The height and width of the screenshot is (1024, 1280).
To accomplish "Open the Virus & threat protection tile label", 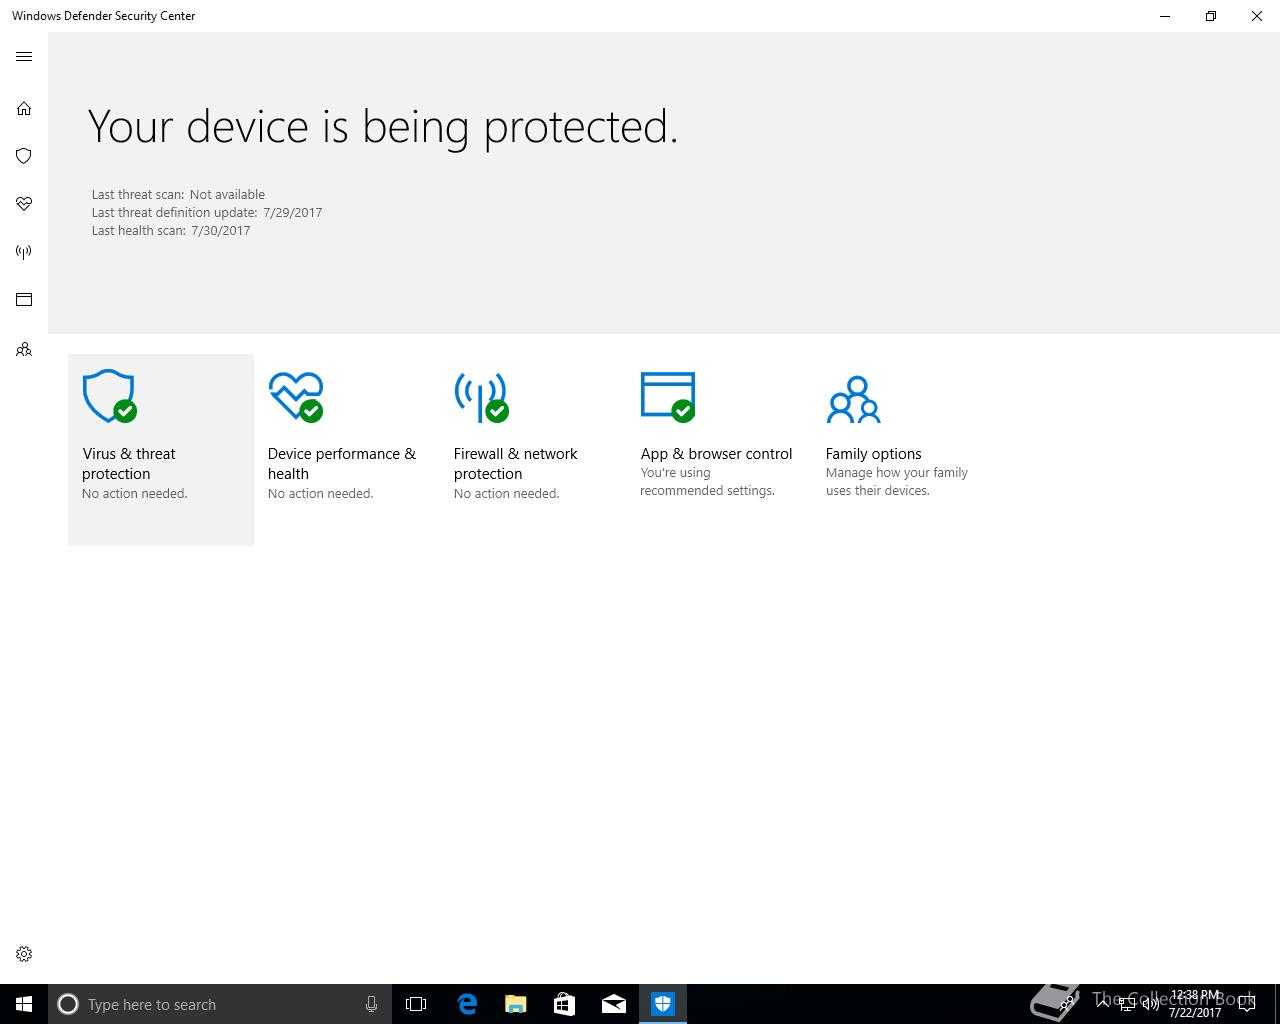I will coord(129,464).
